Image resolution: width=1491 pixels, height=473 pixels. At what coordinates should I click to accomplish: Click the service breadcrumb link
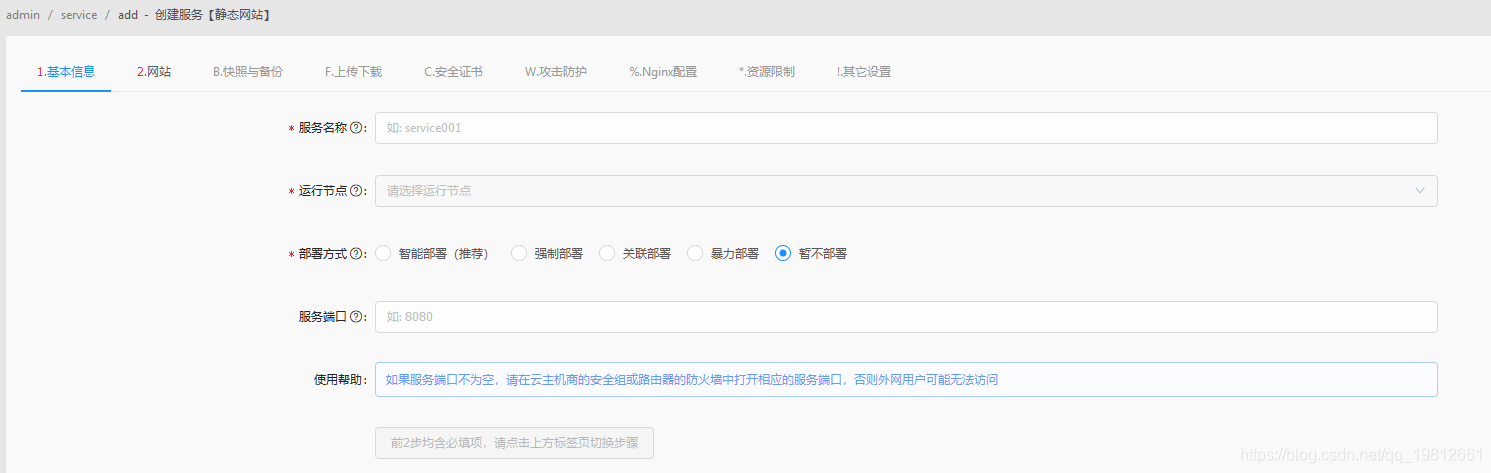point(79,16)
